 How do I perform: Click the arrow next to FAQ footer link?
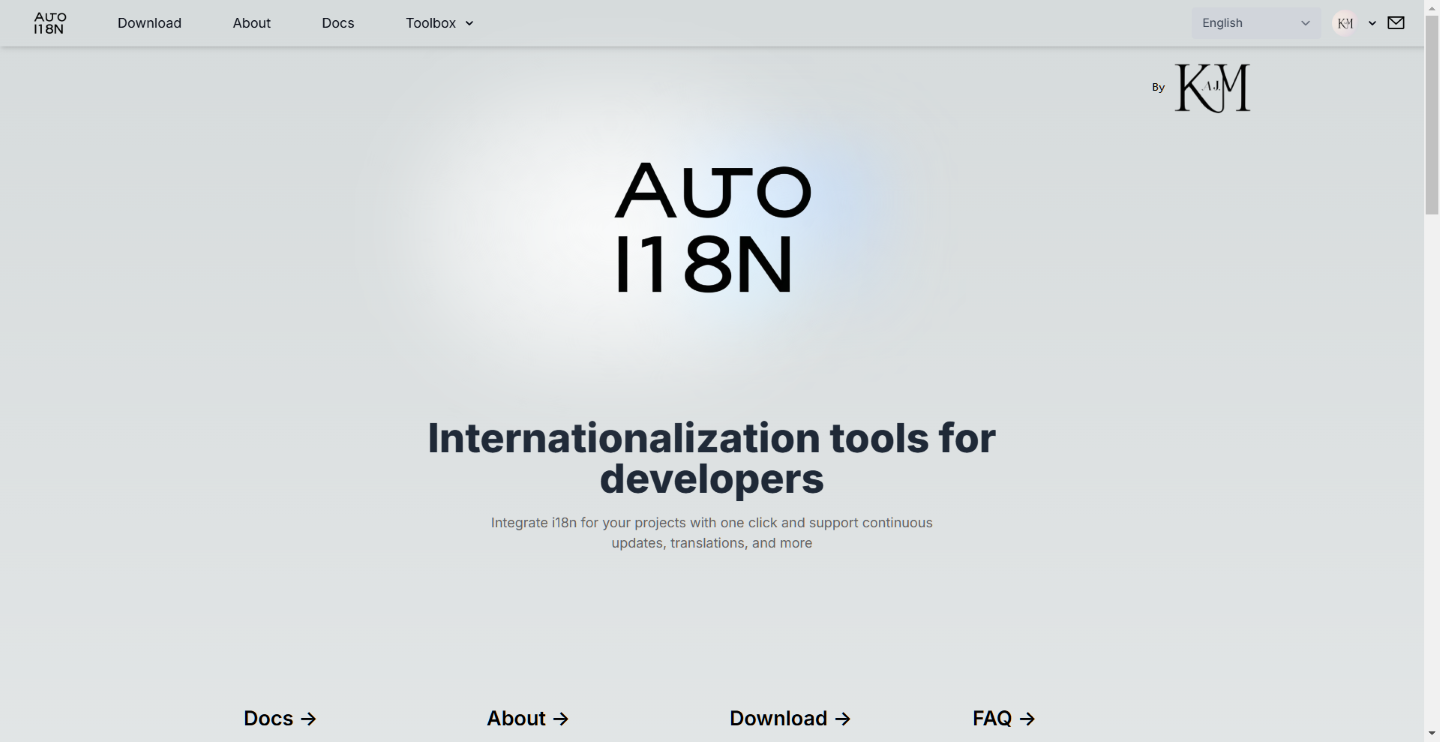click(x=1027, y=718)
